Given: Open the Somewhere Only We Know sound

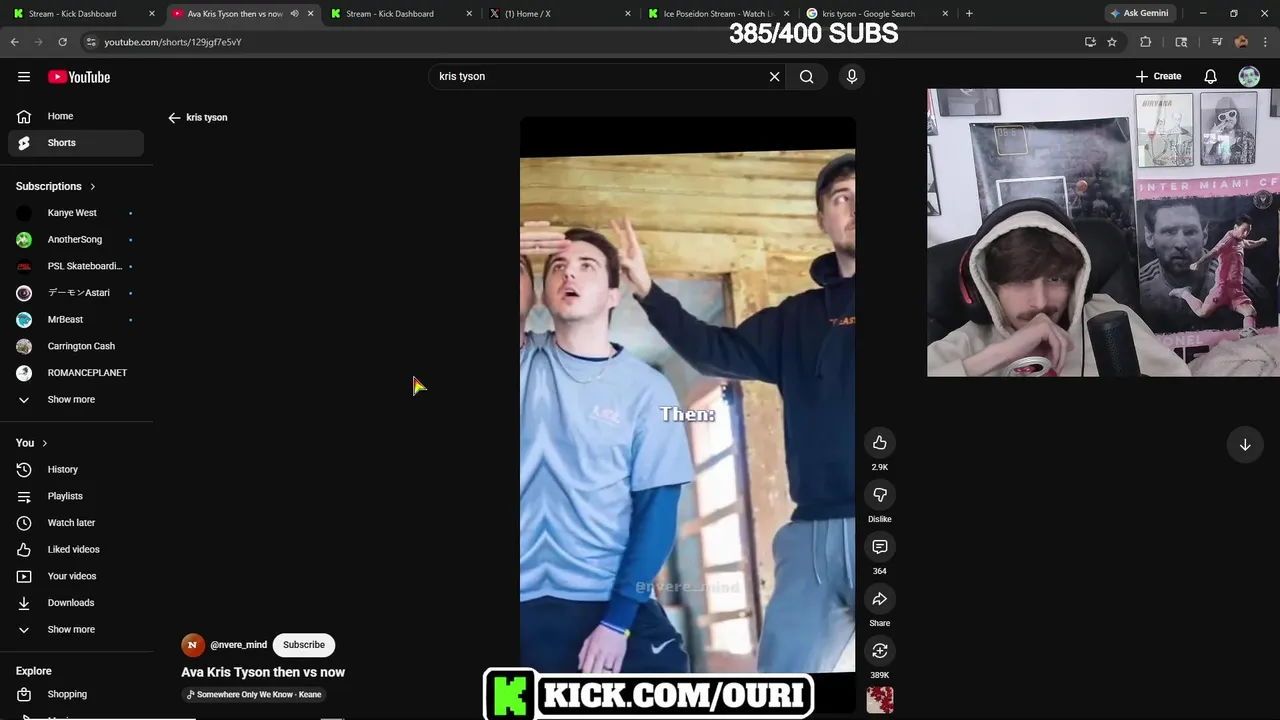Looking at the screenshot, I should click(x=255, y=694).
